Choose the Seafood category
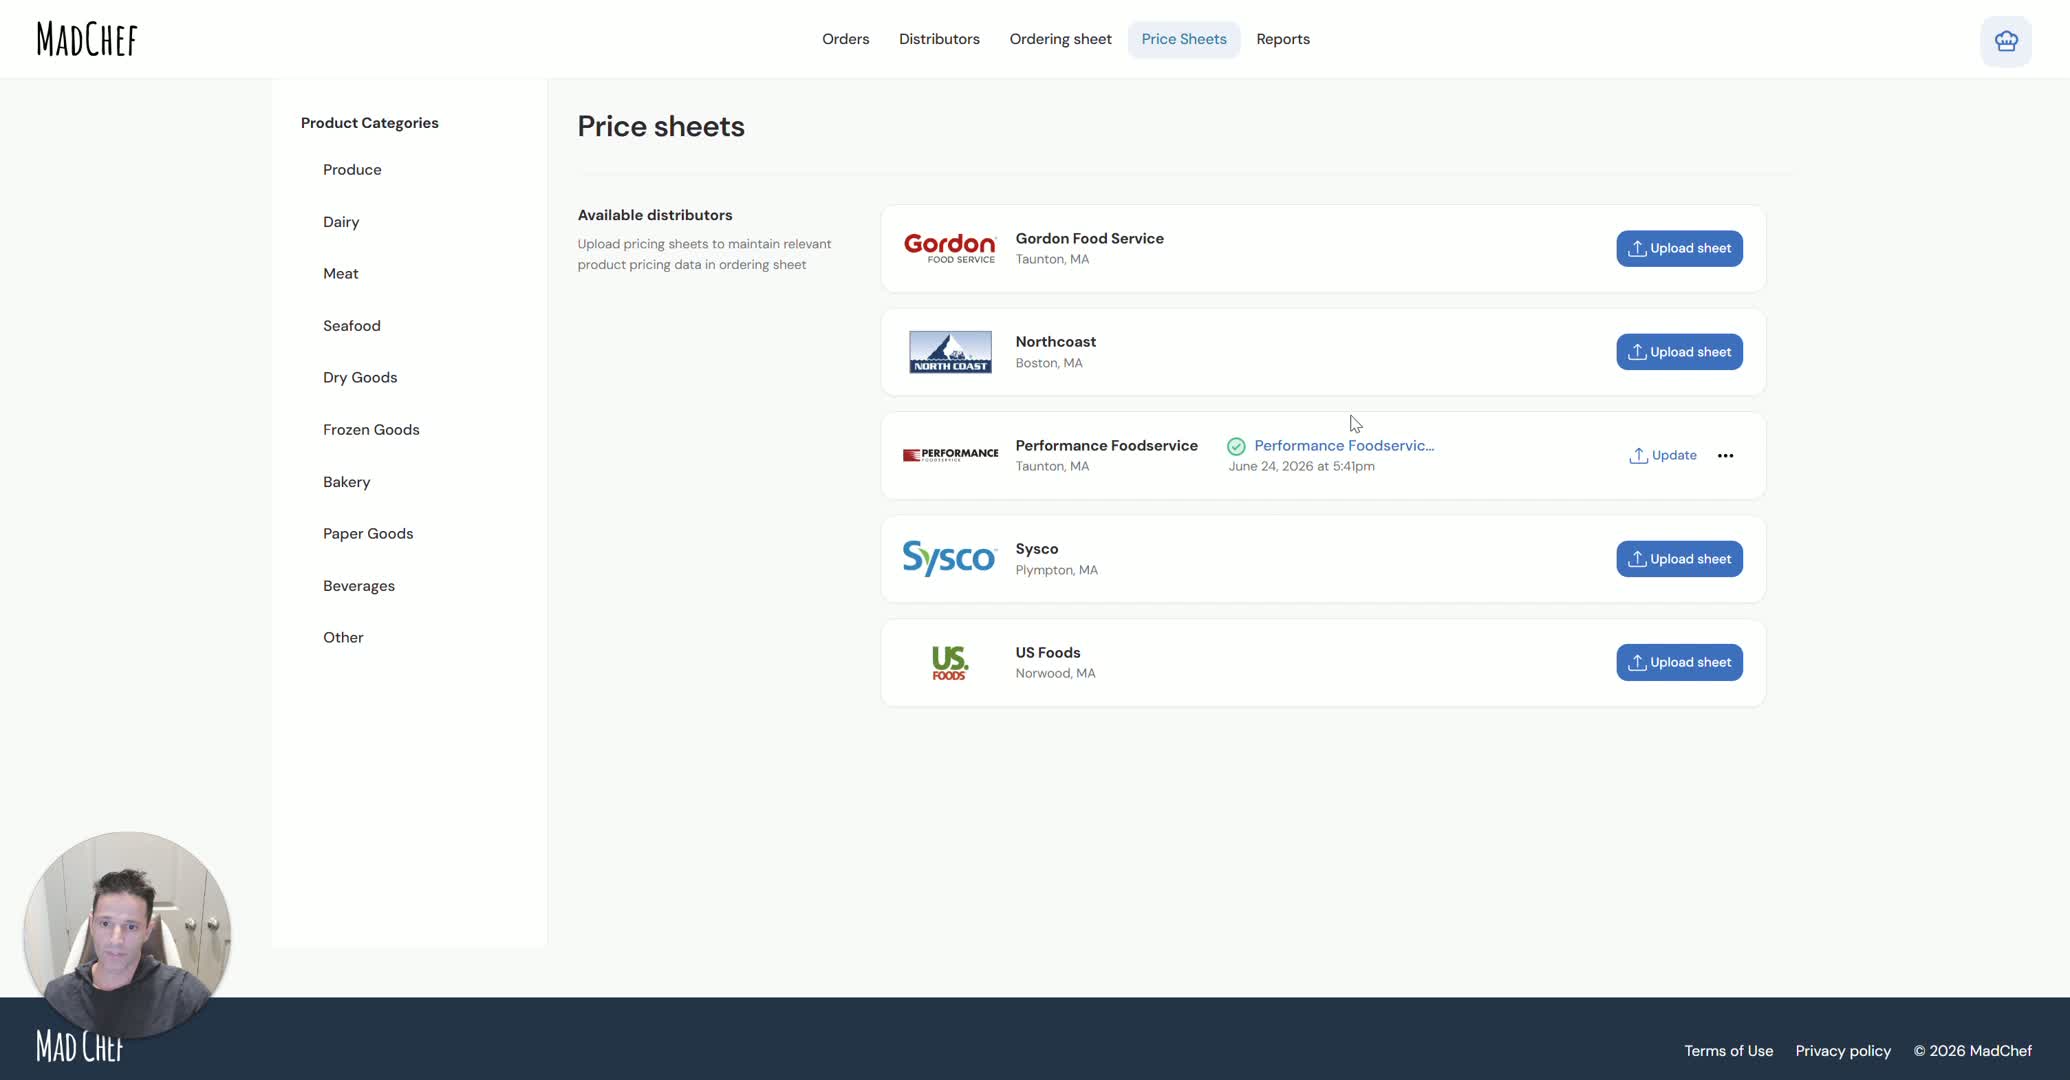Screen dimensions: 2070x1080 tap(352, 326)
